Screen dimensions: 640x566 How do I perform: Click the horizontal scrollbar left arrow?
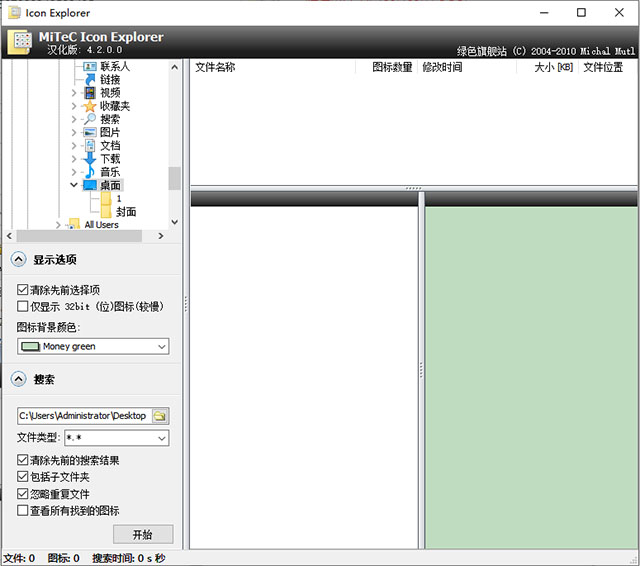pyautogui.click(x=9, y=236)
